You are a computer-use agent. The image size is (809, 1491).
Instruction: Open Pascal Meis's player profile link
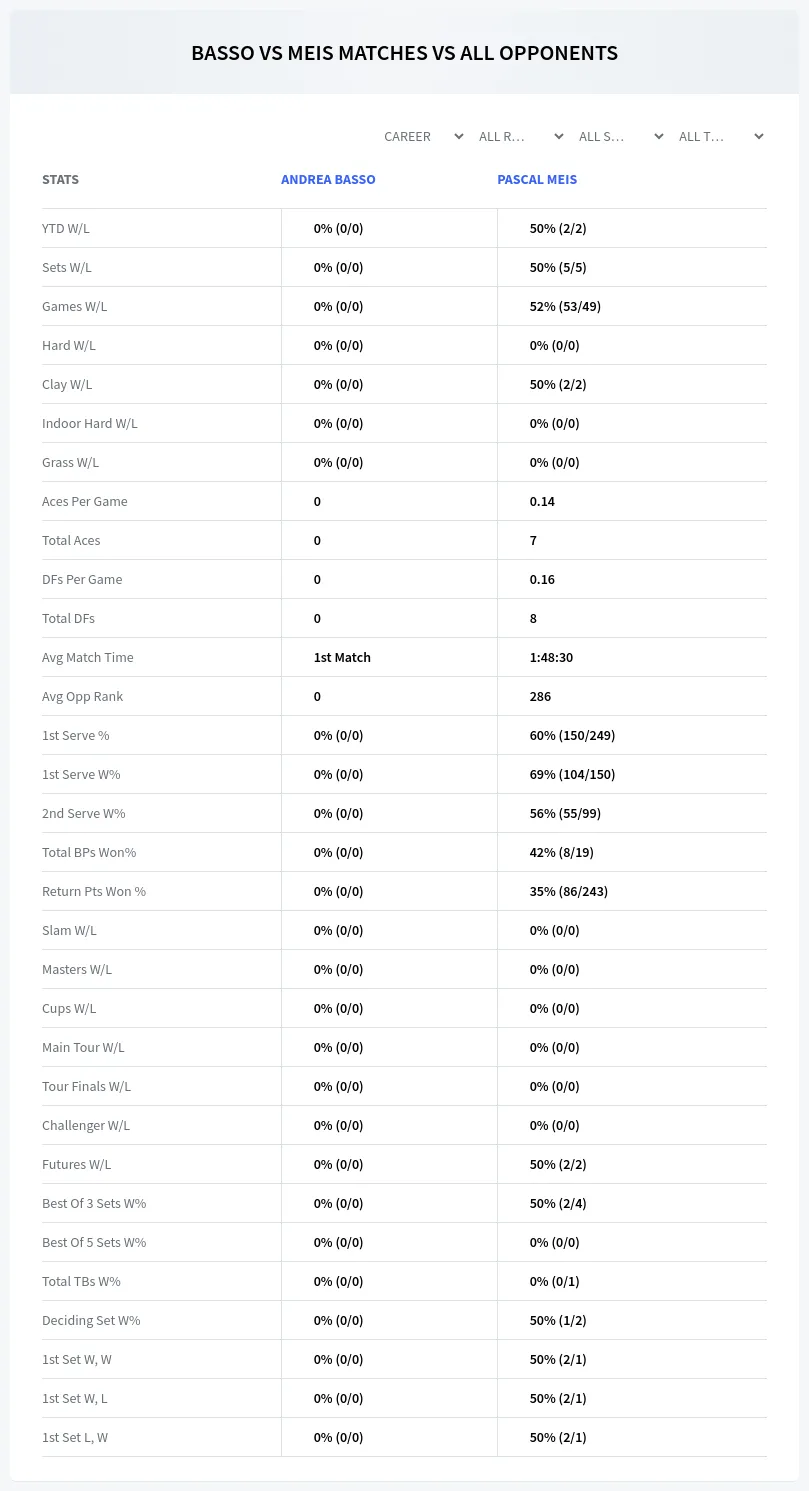click(x=537, y=180)
